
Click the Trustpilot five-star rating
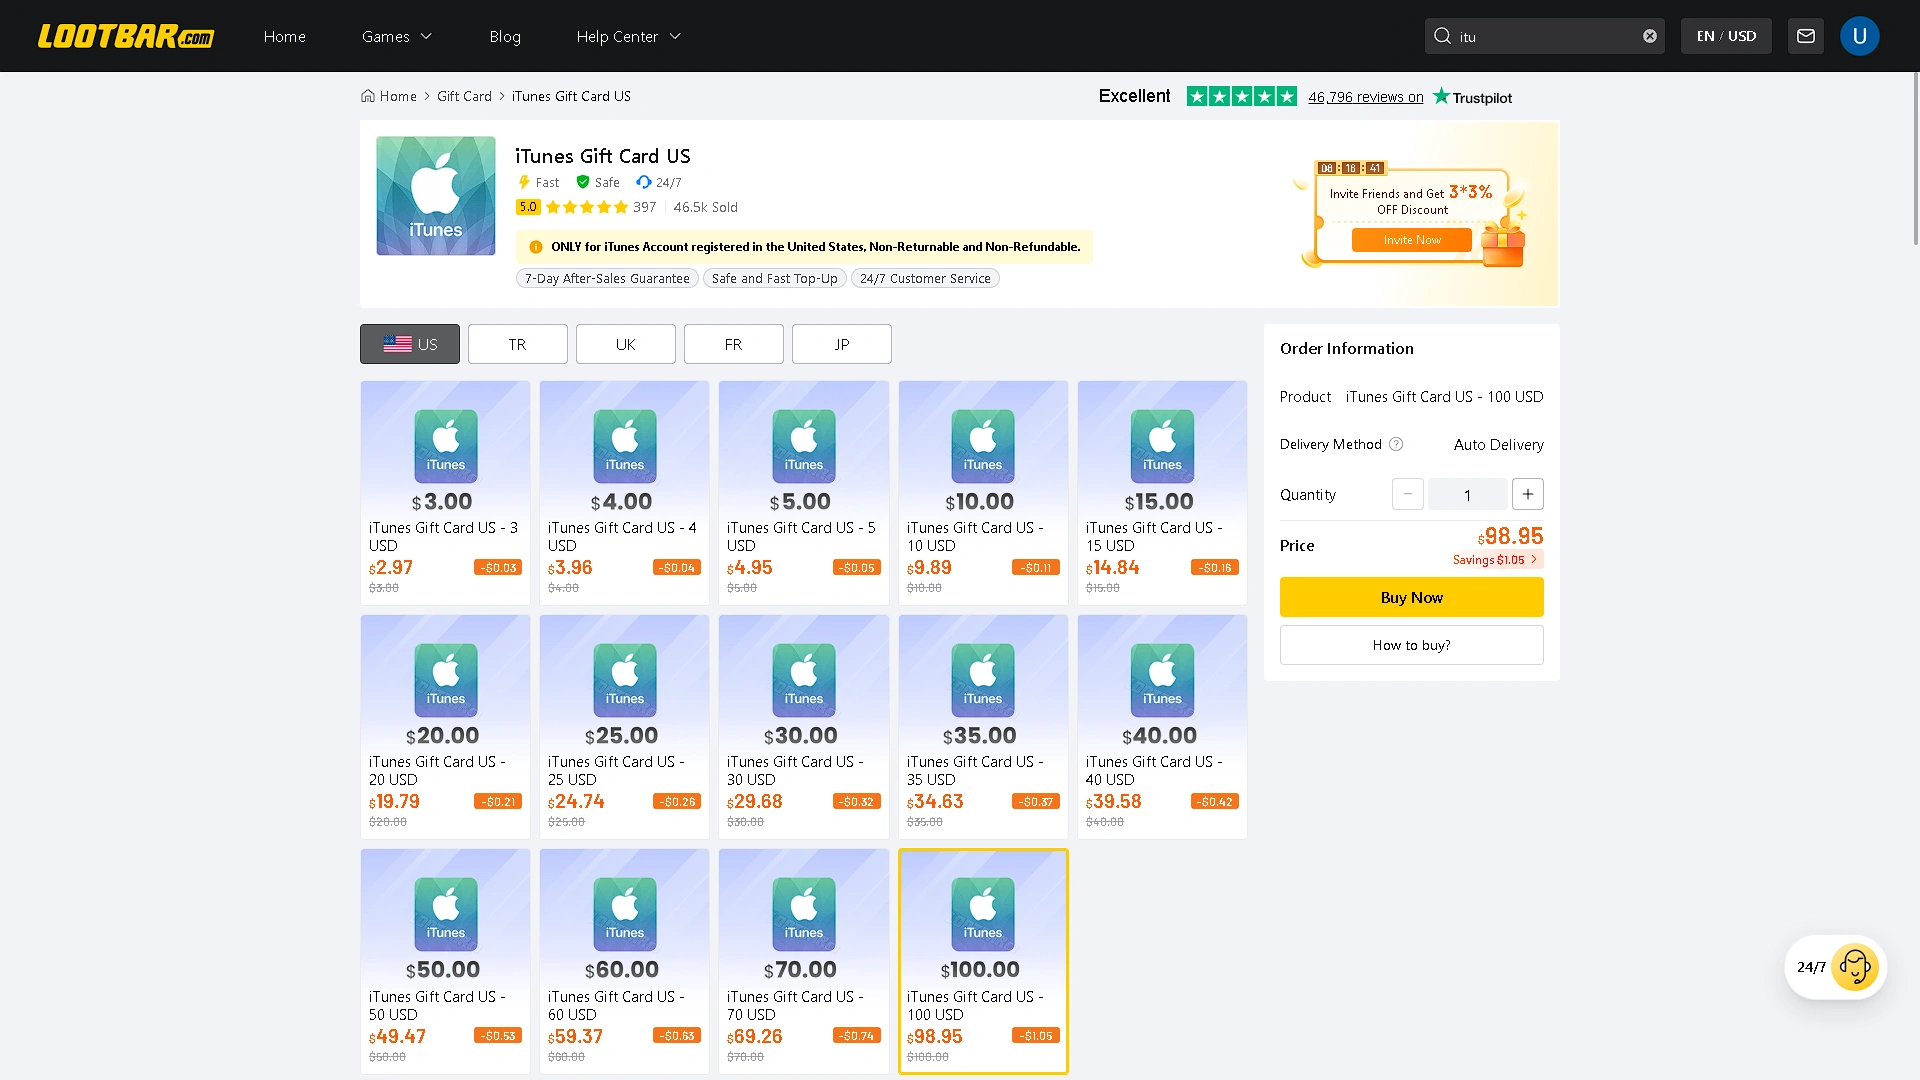click(x=1242, y=96)
